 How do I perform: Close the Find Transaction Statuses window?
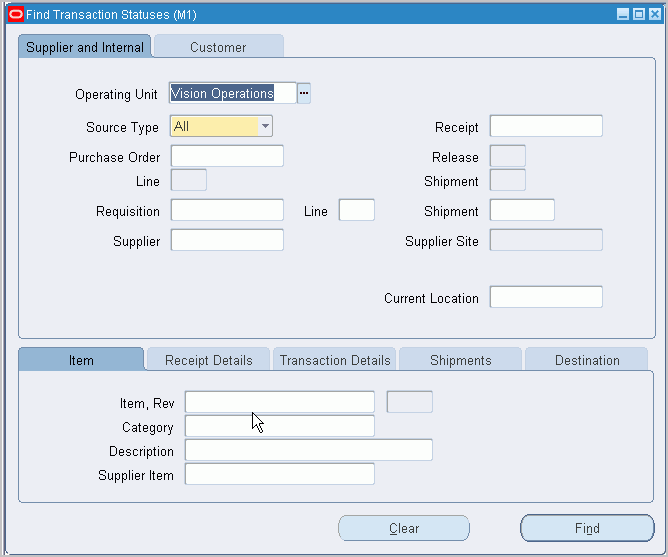[655, 14]
